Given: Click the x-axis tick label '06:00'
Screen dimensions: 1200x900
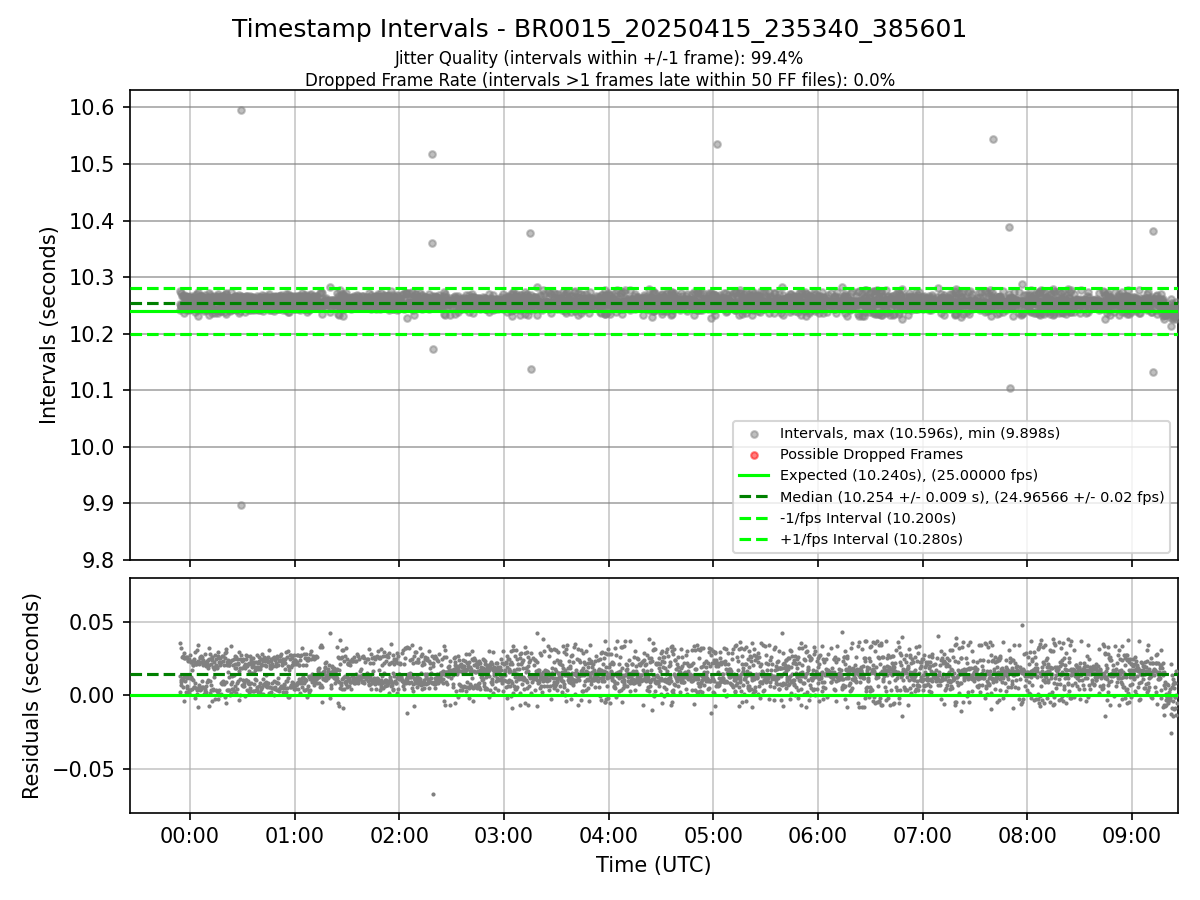Looking at the screenshot, I should (x=818, y=836).
